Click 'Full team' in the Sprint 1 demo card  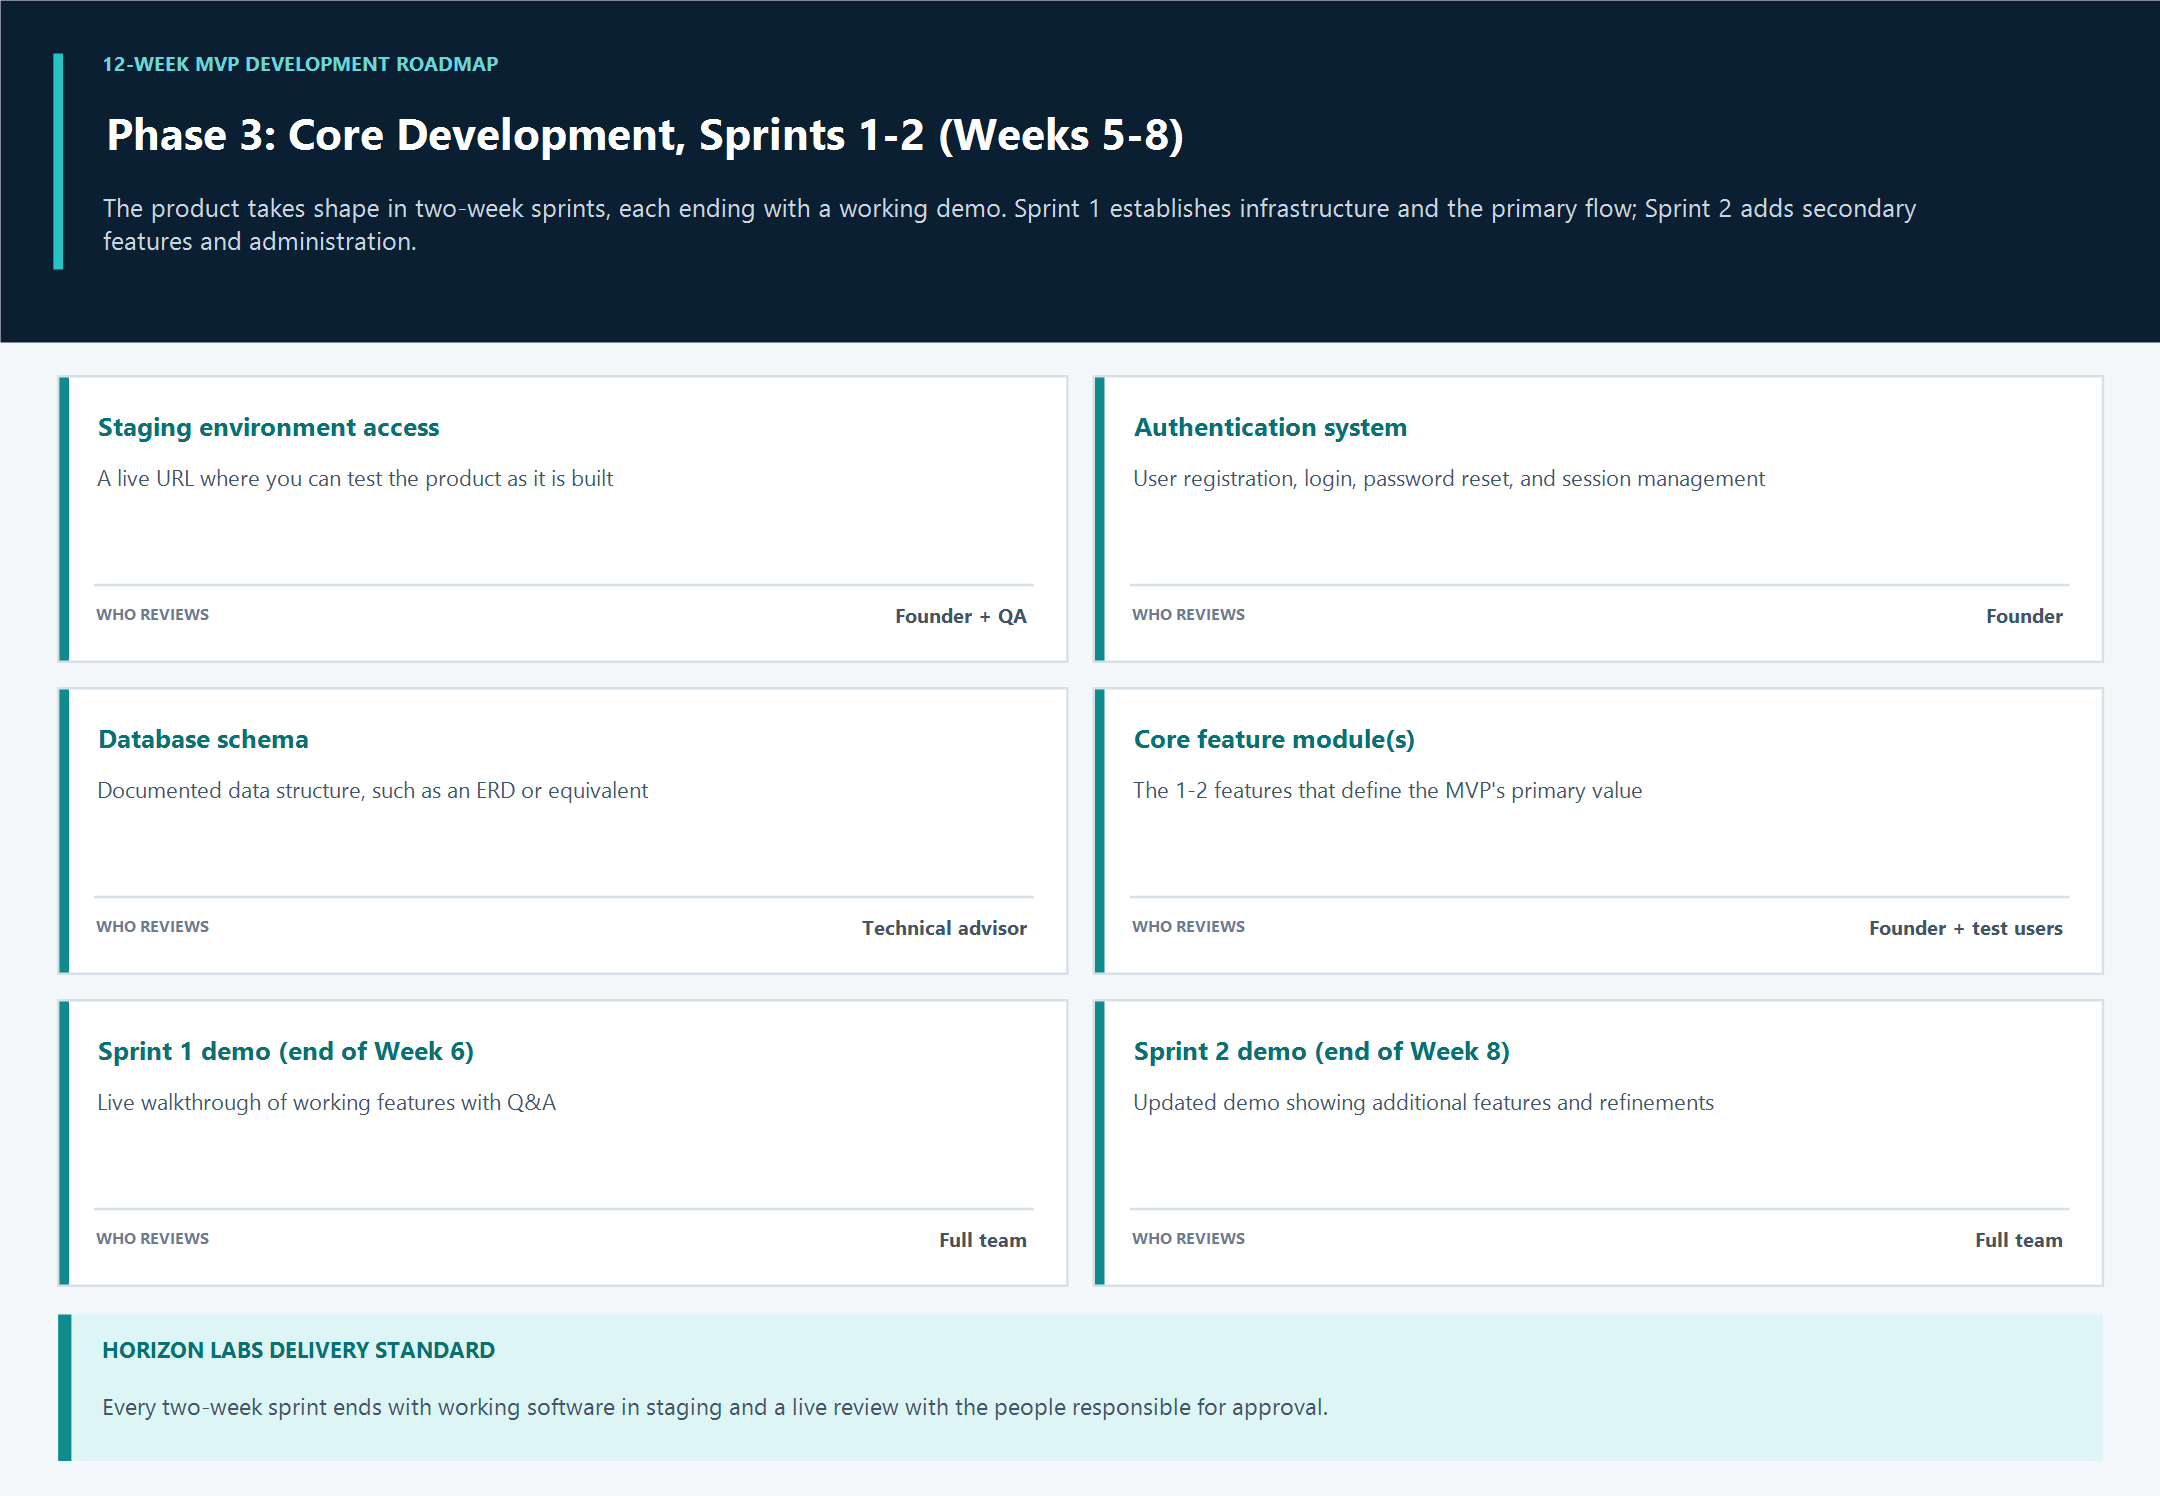pos(983,1240)
